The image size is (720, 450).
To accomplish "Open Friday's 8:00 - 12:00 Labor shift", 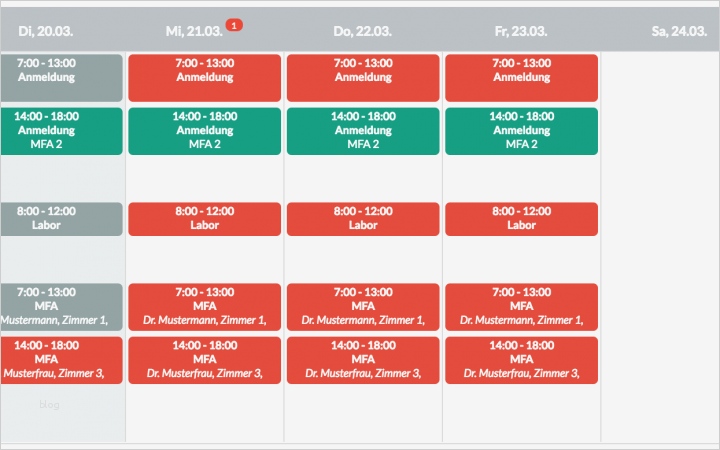I will tap(521, 219).
